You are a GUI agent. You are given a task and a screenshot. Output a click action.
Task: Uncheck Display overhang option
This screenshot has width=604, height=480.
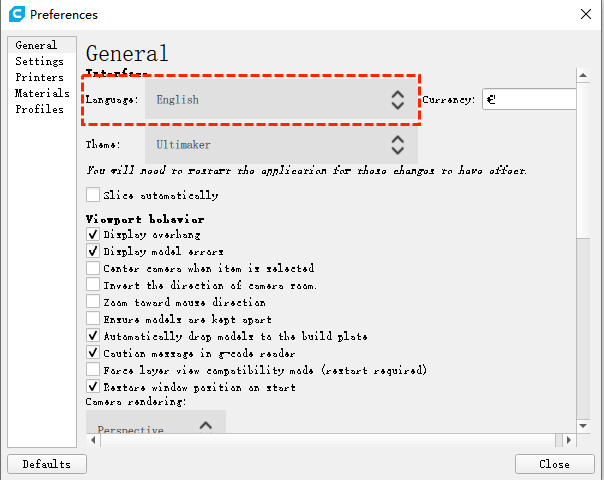click(x=93, y=234)
